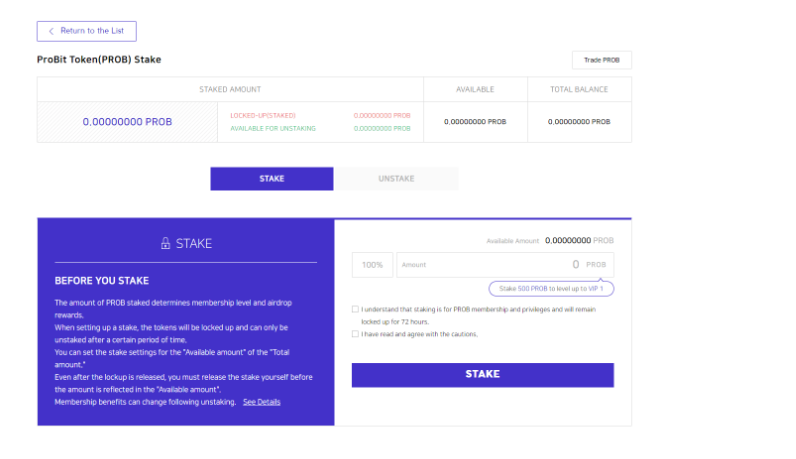The height and width of the screenshot is (459, 796).
Task: Click the LOCKED-UP(STAKED) label
Action: click(263, 116)
